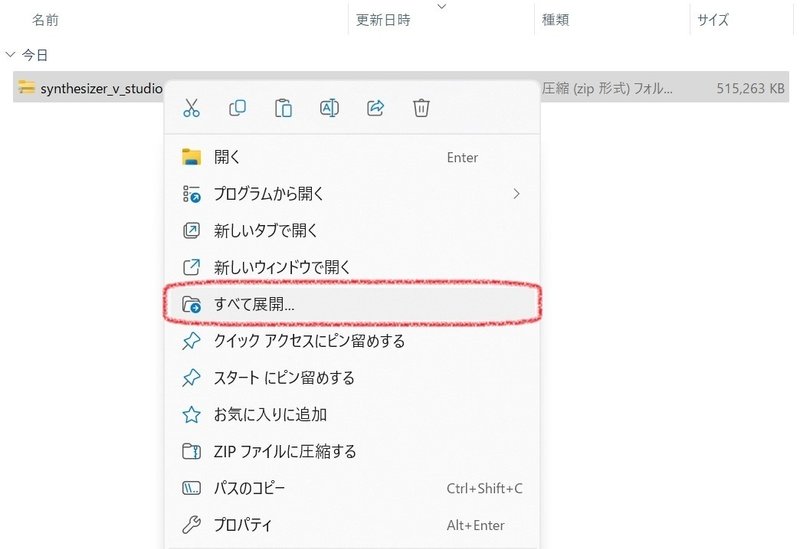Select 開く from the context menu

click(352, 157)
